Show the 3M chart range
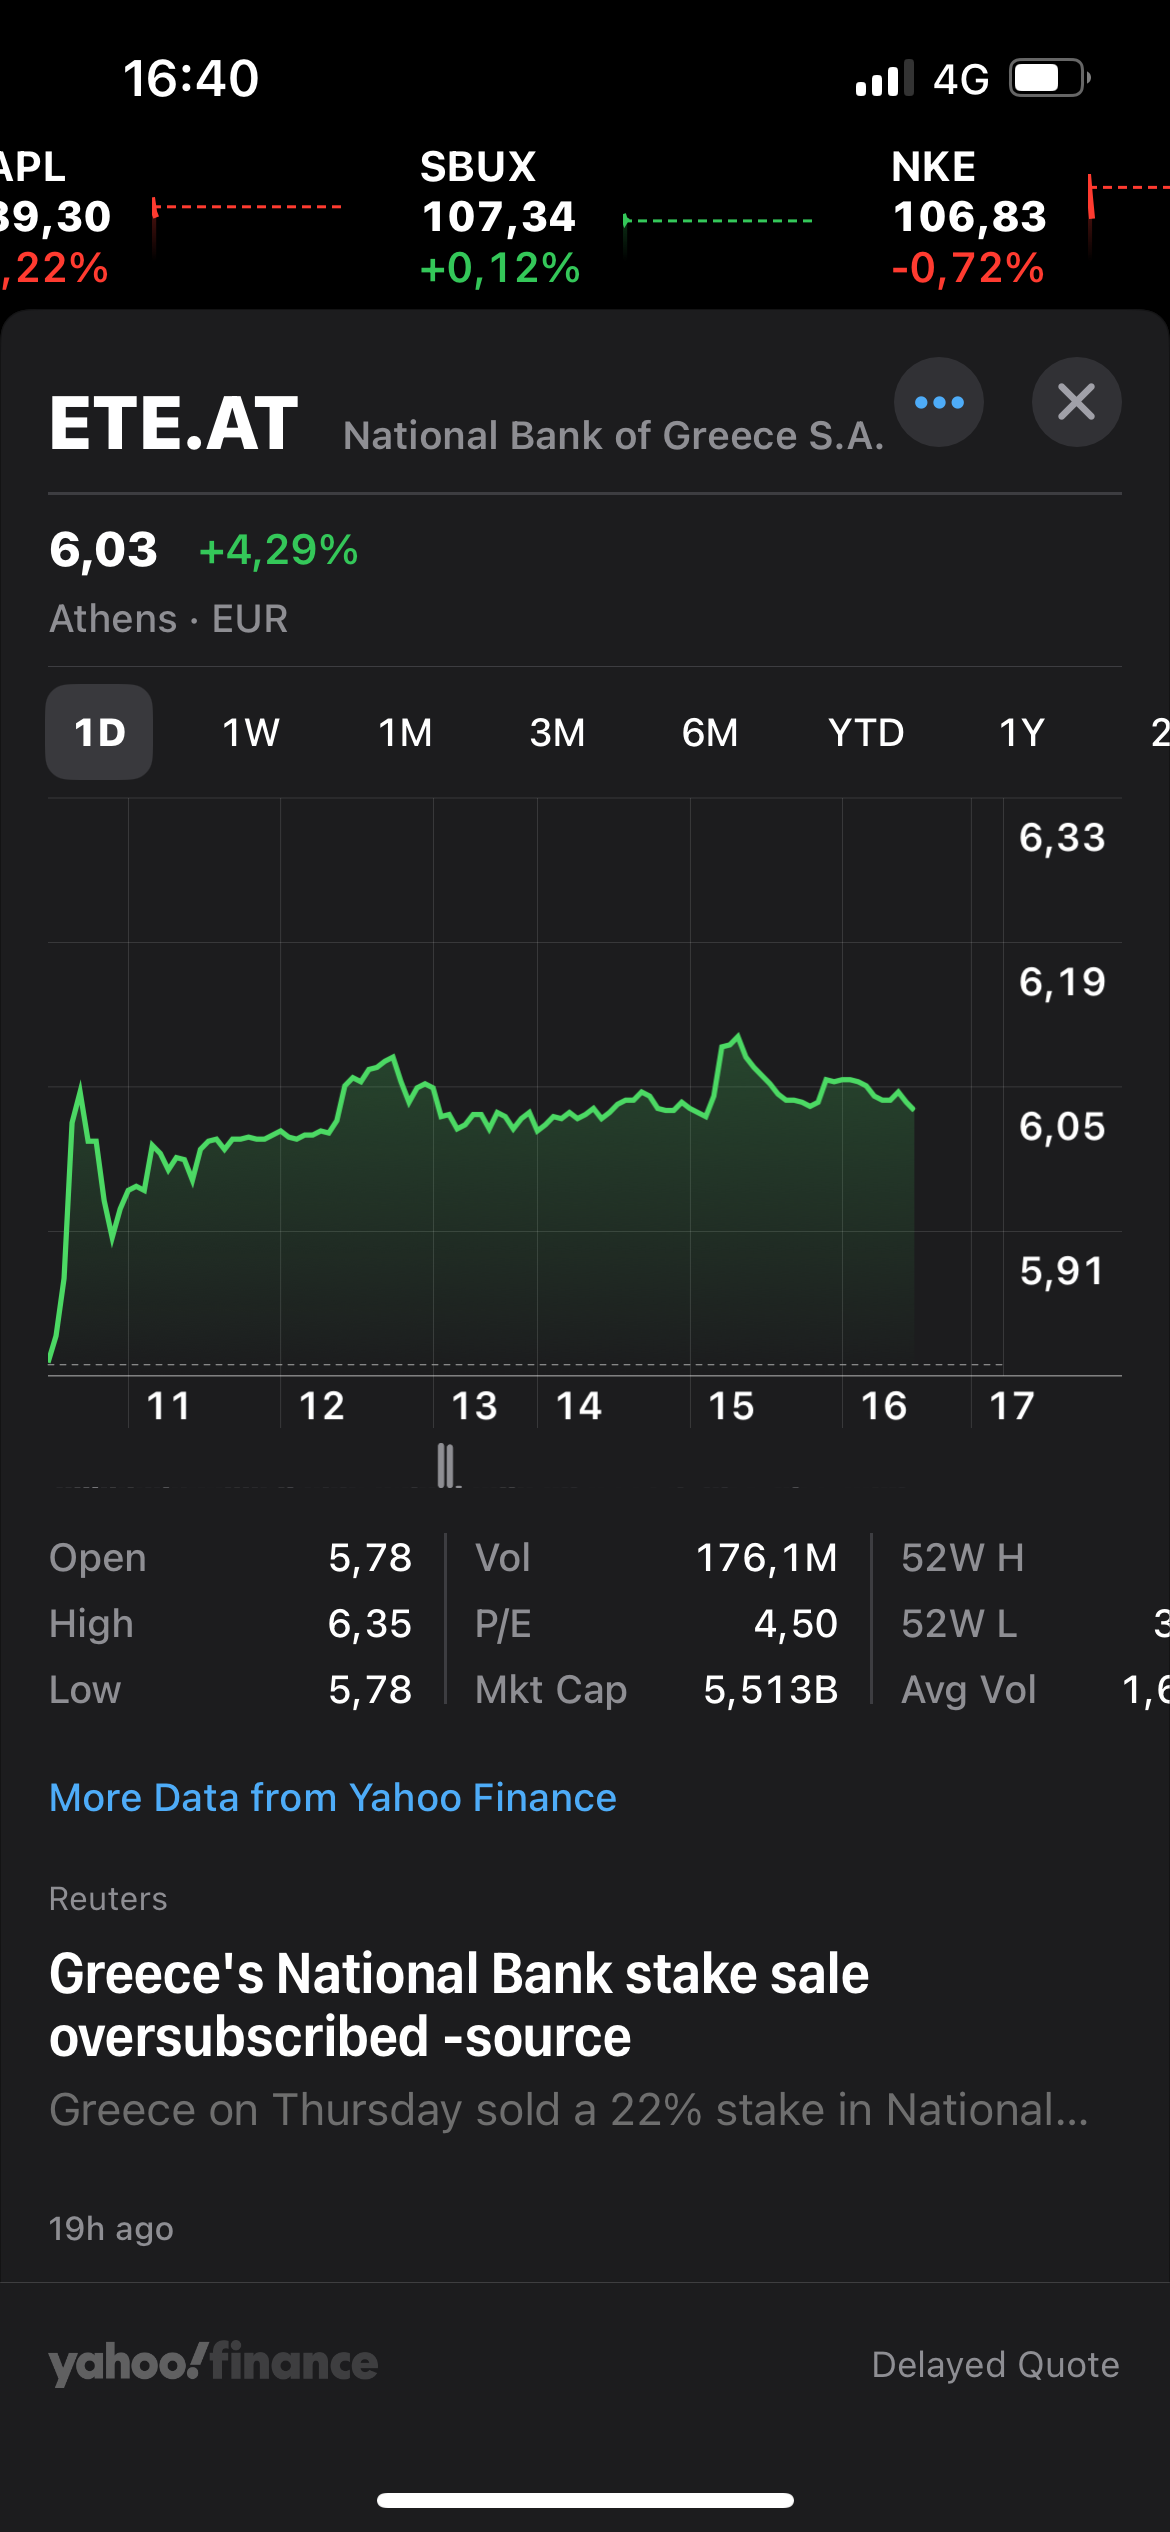The width and height of the screenshot is (1170, 2532). pos(557,732)
